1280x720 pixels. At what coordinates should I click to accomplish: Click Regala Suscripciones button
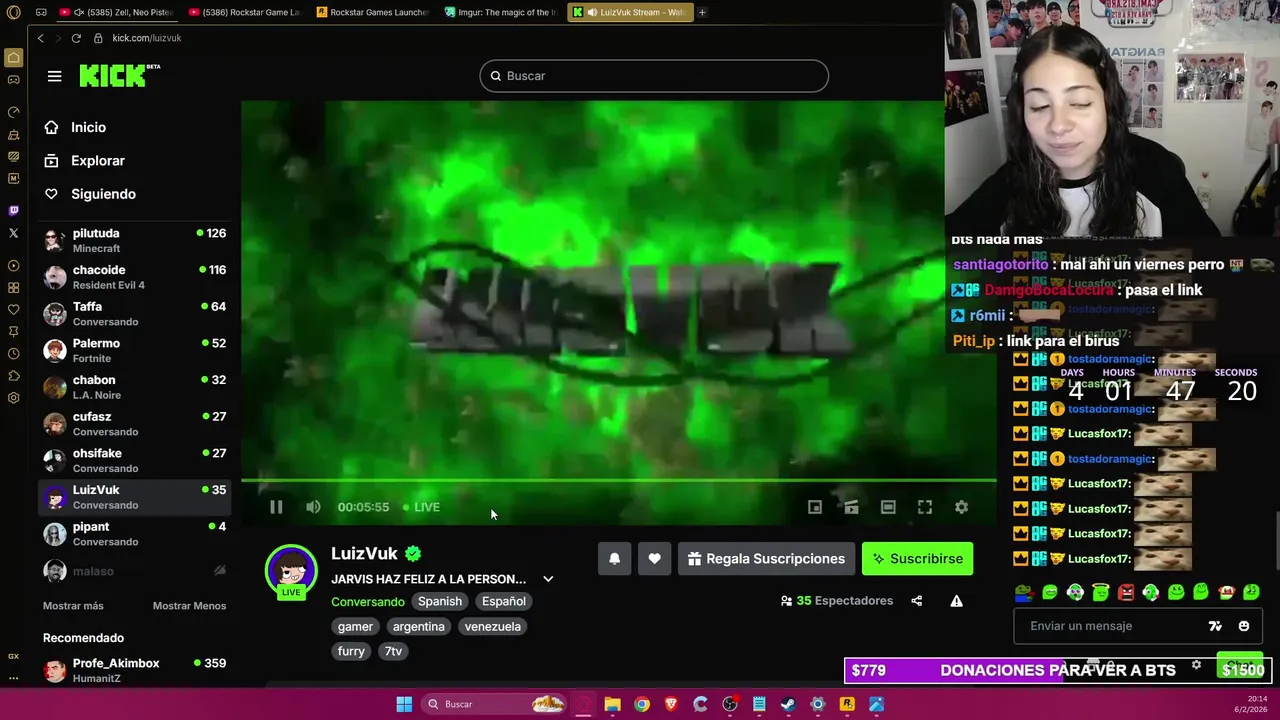point(765,559)
